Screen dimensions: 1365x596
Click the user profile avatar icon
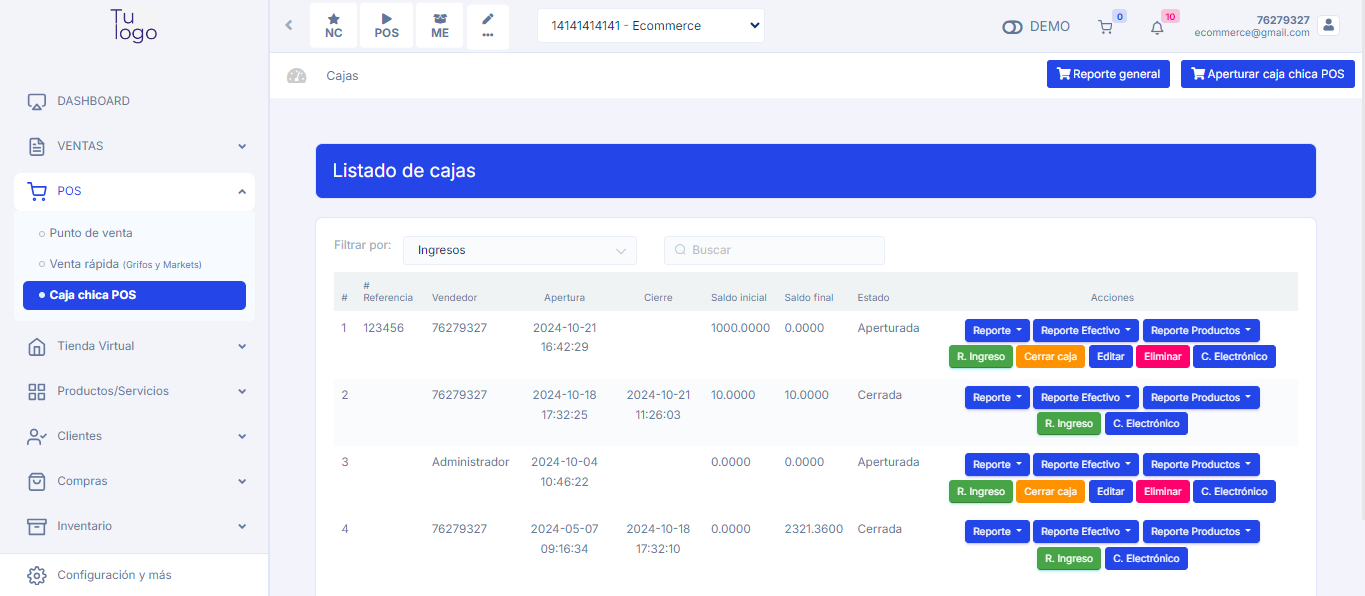point(1328,26)
